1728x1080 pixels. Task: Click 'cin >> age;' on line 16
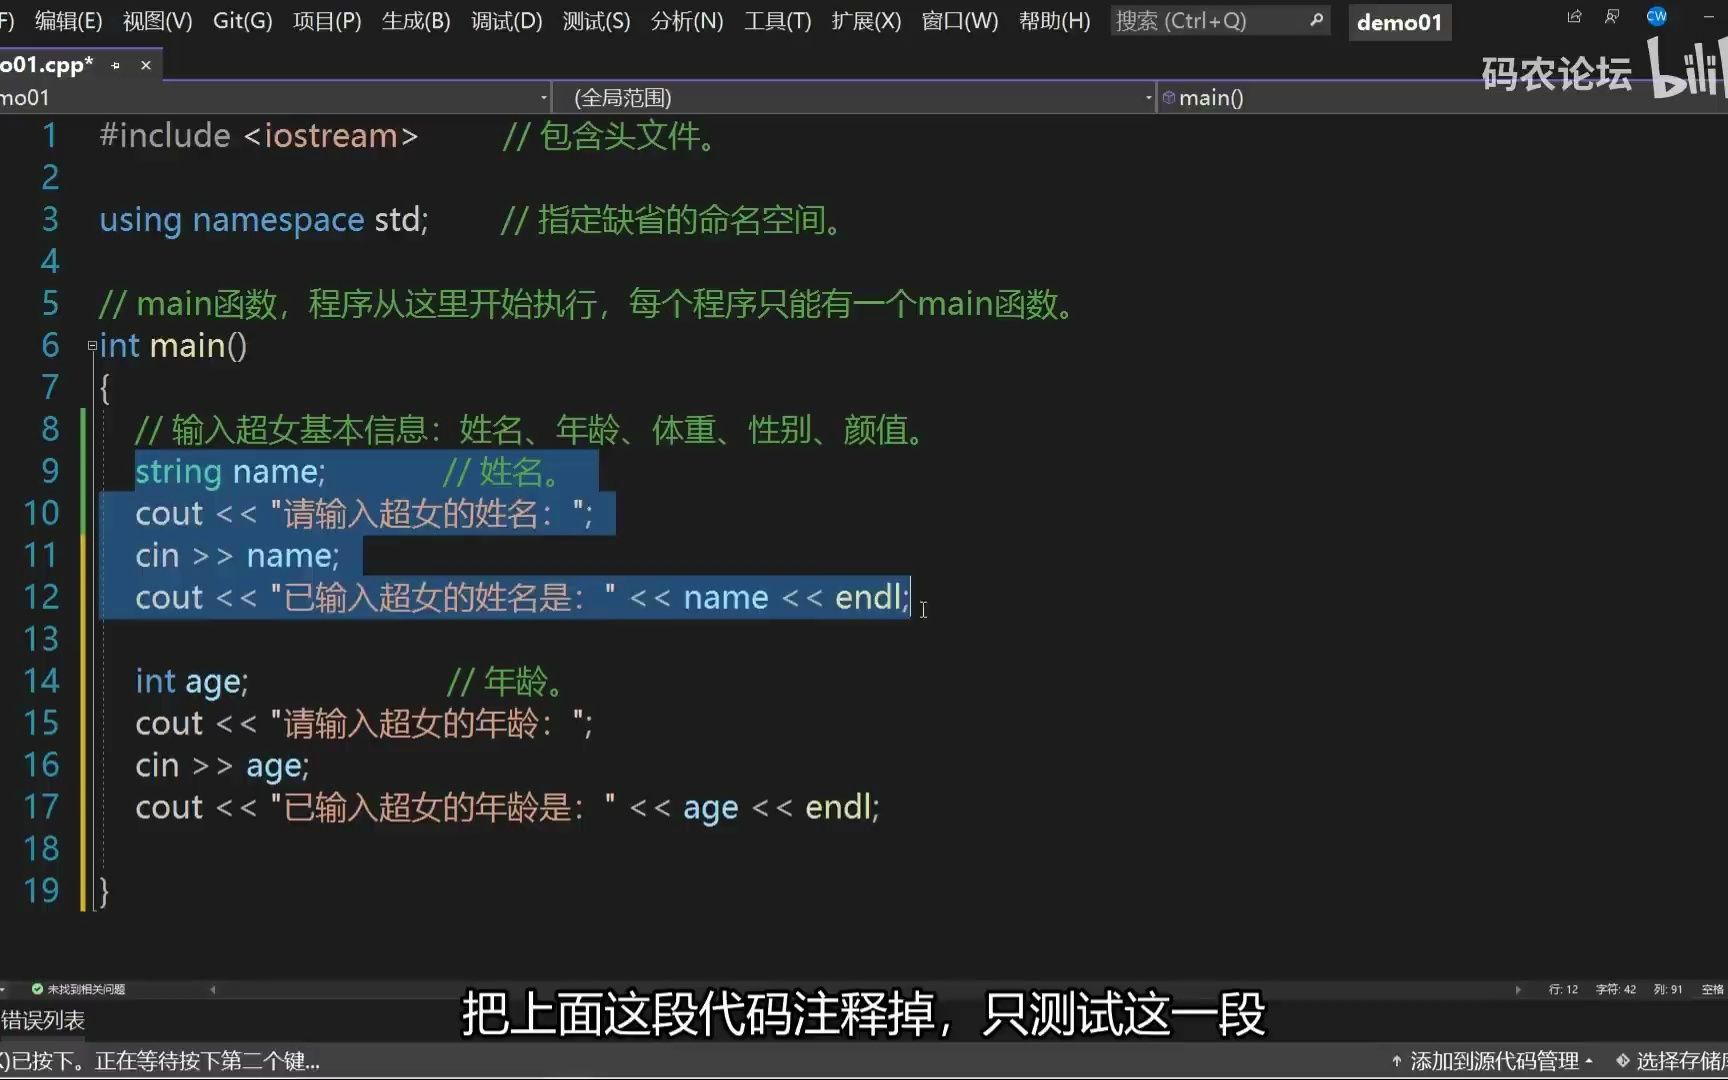(223, 766)
